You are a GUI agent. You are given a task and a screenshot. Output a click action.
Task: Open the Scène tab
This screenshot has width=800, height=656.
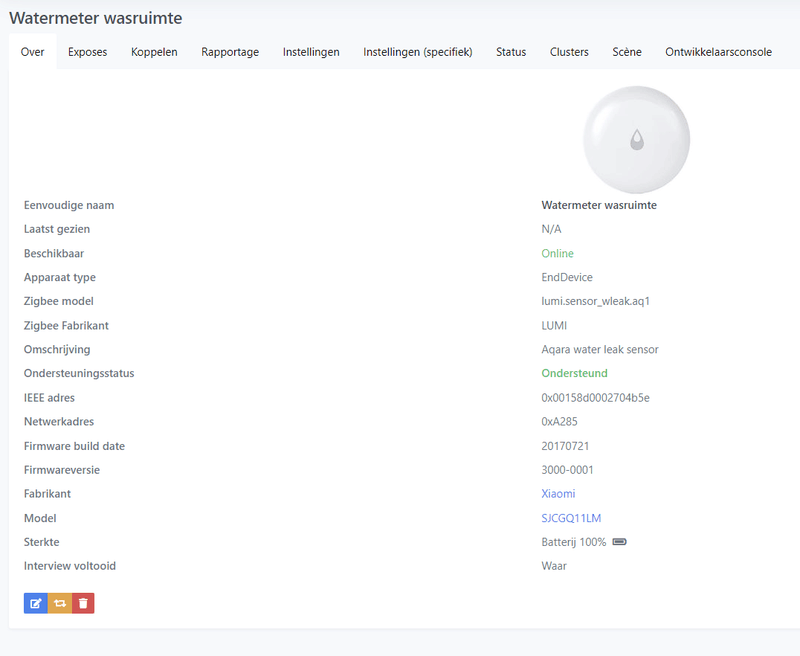(x=627, y=52)
